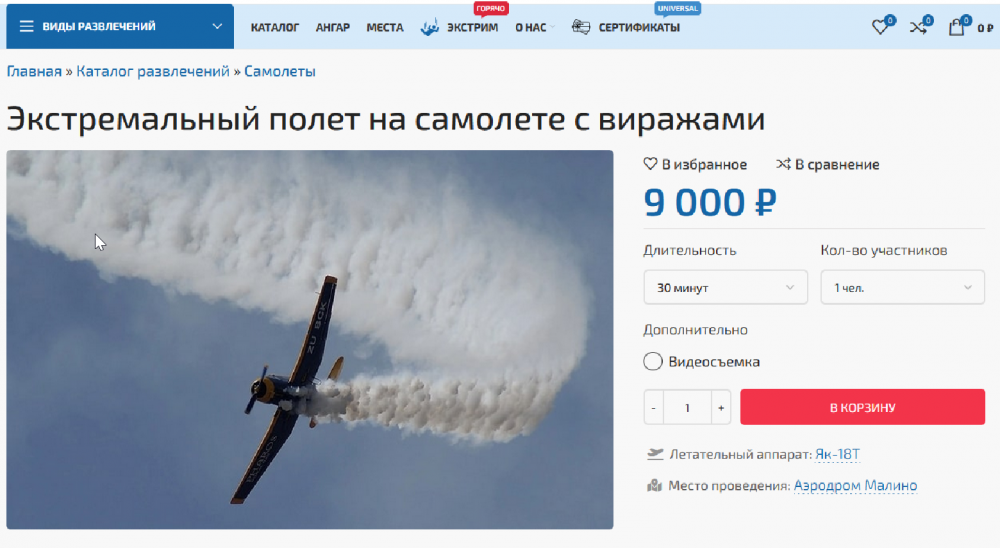Enable the Видеосъемка option
The image size is (1000, 548).
(x=652, y=362)
